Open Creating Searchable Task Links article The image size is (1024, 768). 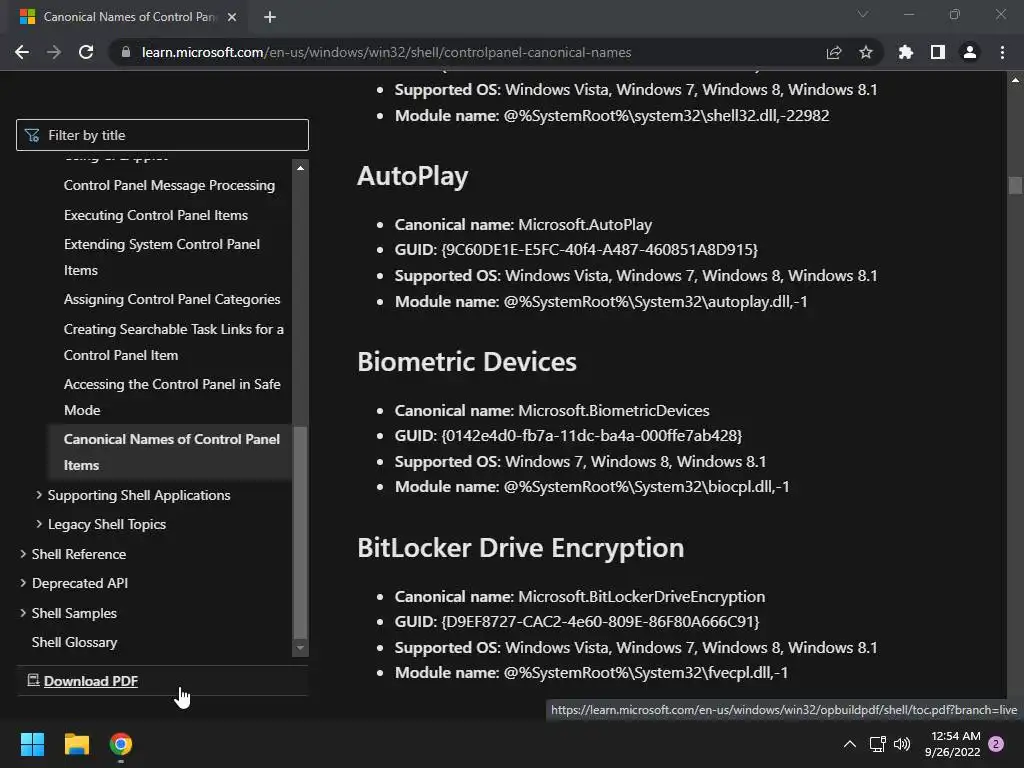tap(174, 342)
